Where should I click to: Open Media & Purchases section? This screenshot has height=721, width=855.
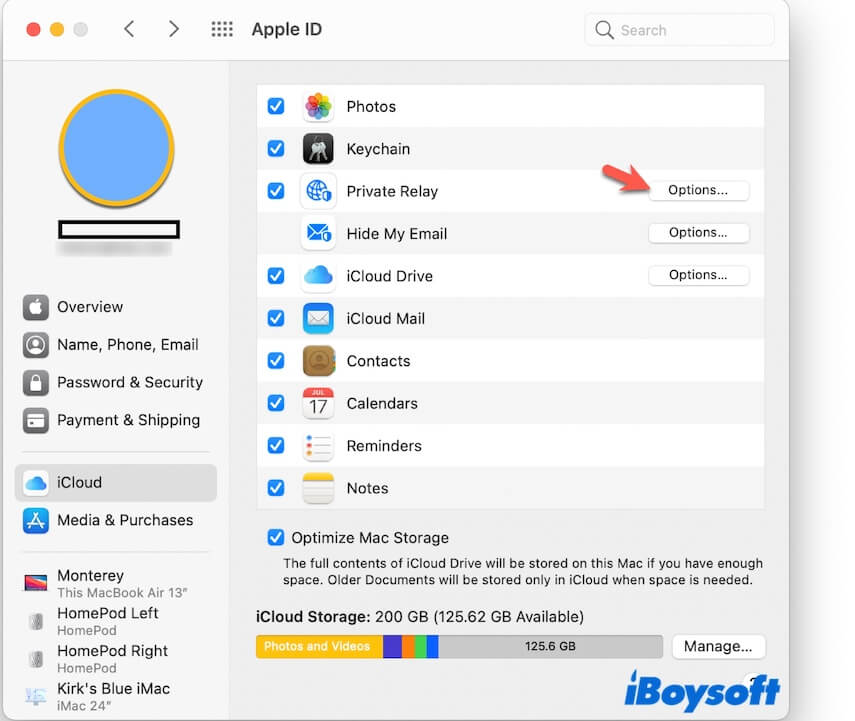tap(124, 520)
